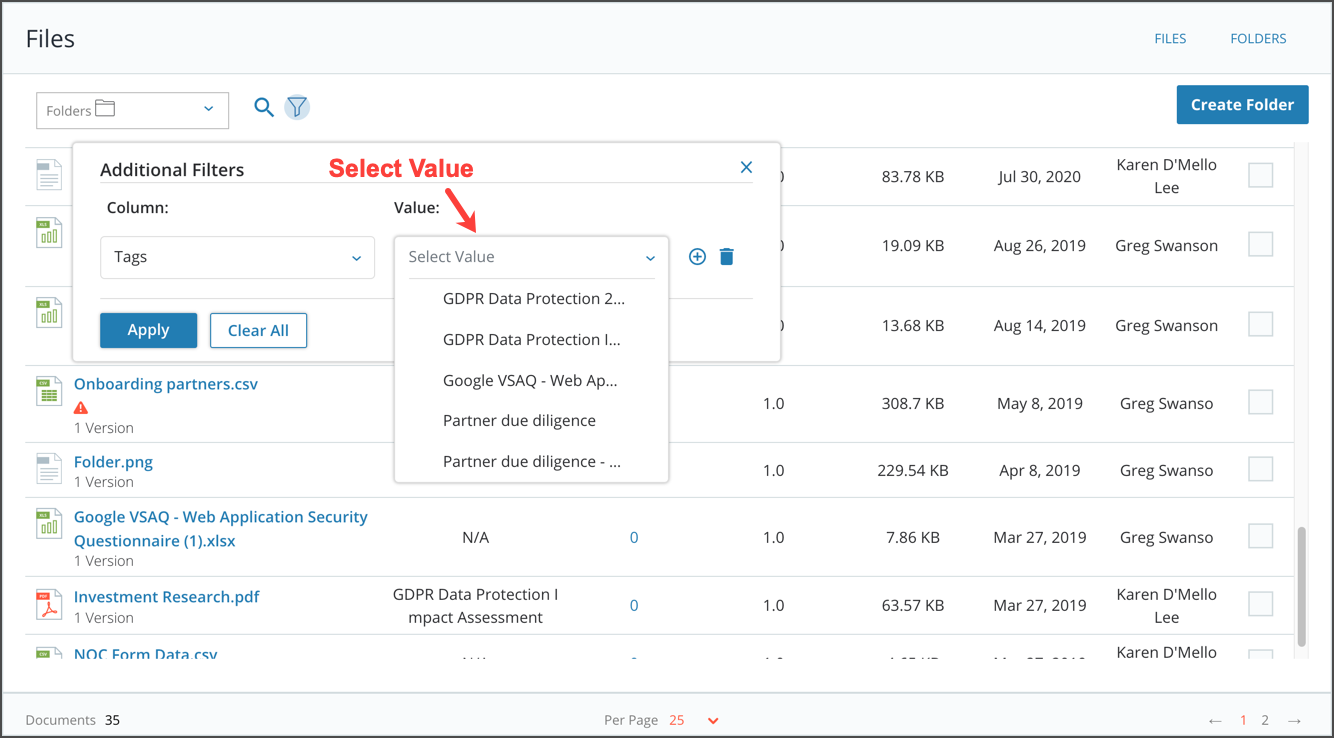Delete the filter with trash icon
1334x738 pixels.
pos(727,257)
